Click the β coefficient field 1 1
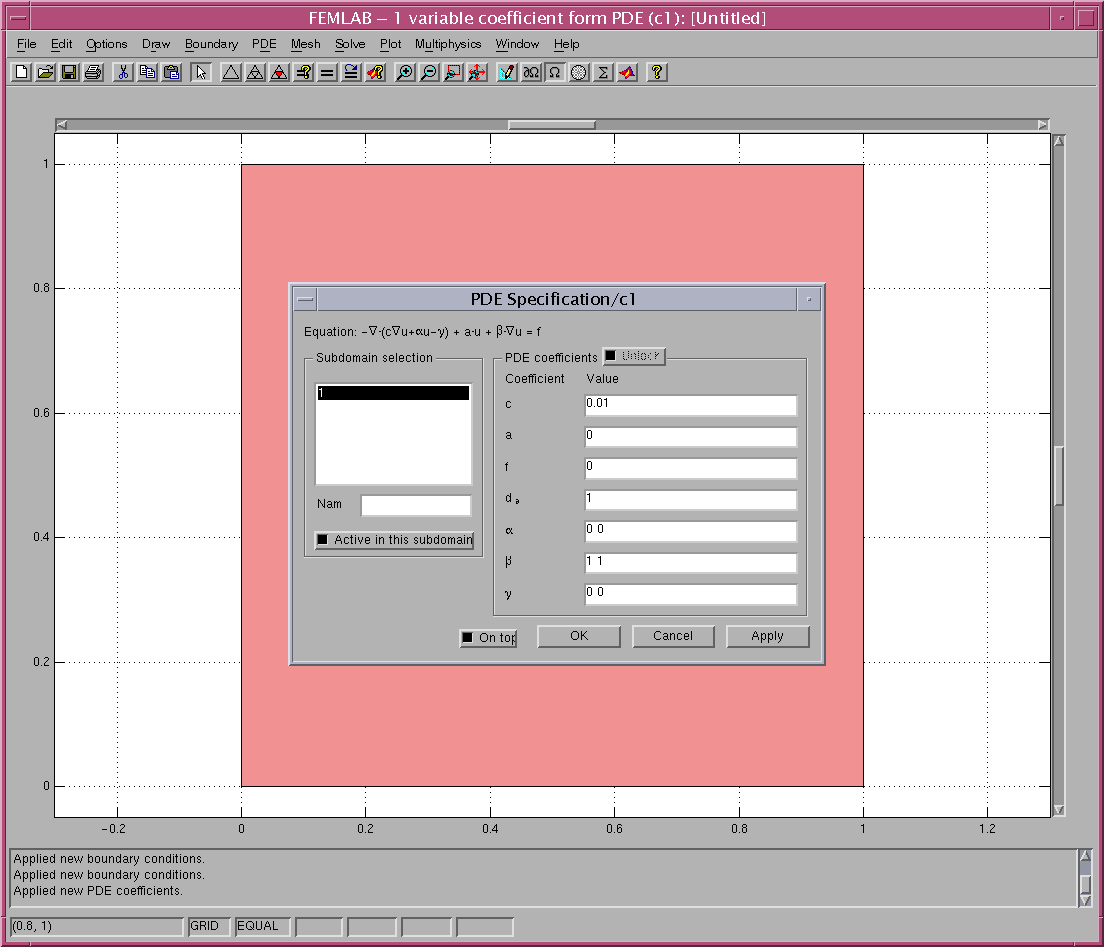 coord(691,563)
